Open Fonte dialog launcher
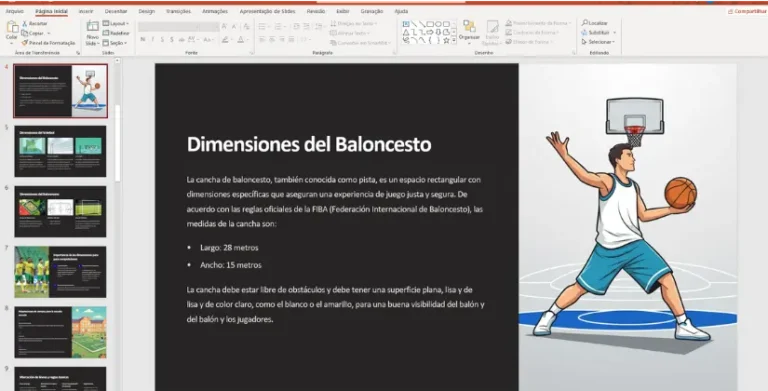This screenshot has height=391, width=768. click(252, 52)
